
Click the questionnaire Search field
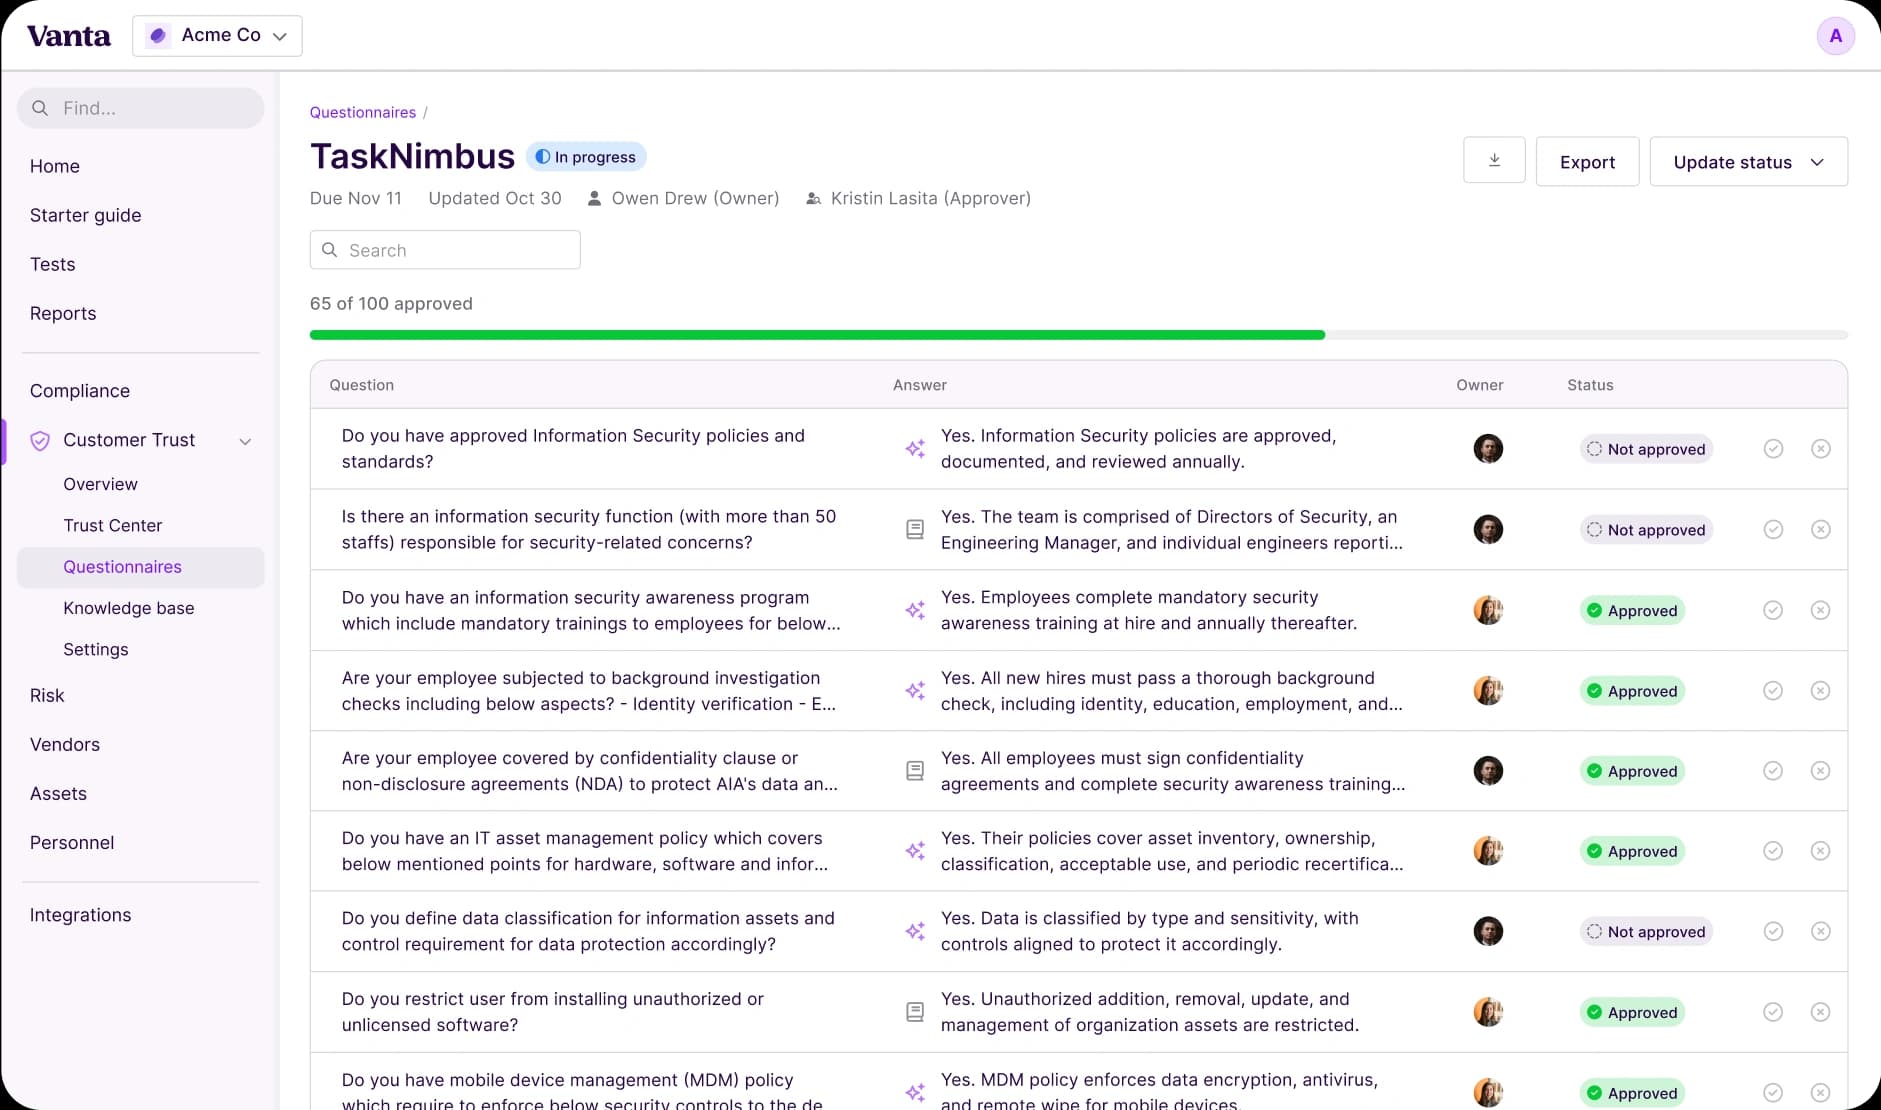(x=445, y=250)
